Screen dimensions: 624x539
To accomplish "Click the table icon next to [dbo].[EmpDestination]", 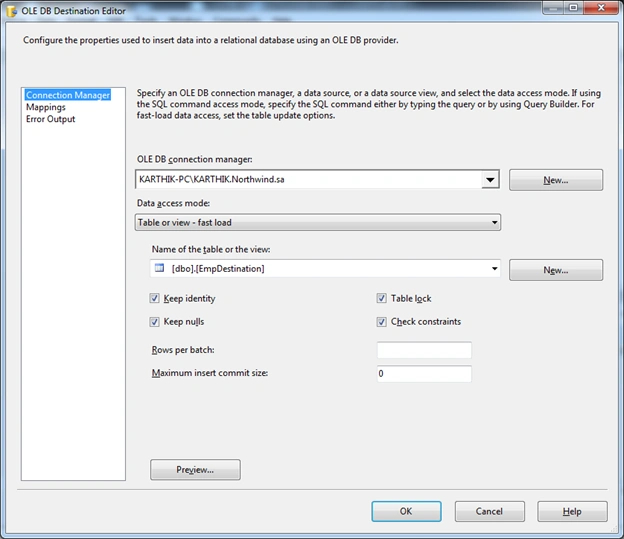I will point(160,268).
